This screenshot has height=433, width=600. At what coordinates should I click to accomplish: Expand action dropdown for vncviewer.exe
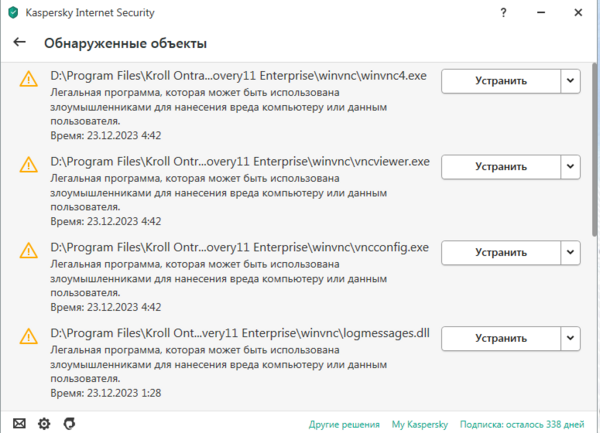click(569, 167)
